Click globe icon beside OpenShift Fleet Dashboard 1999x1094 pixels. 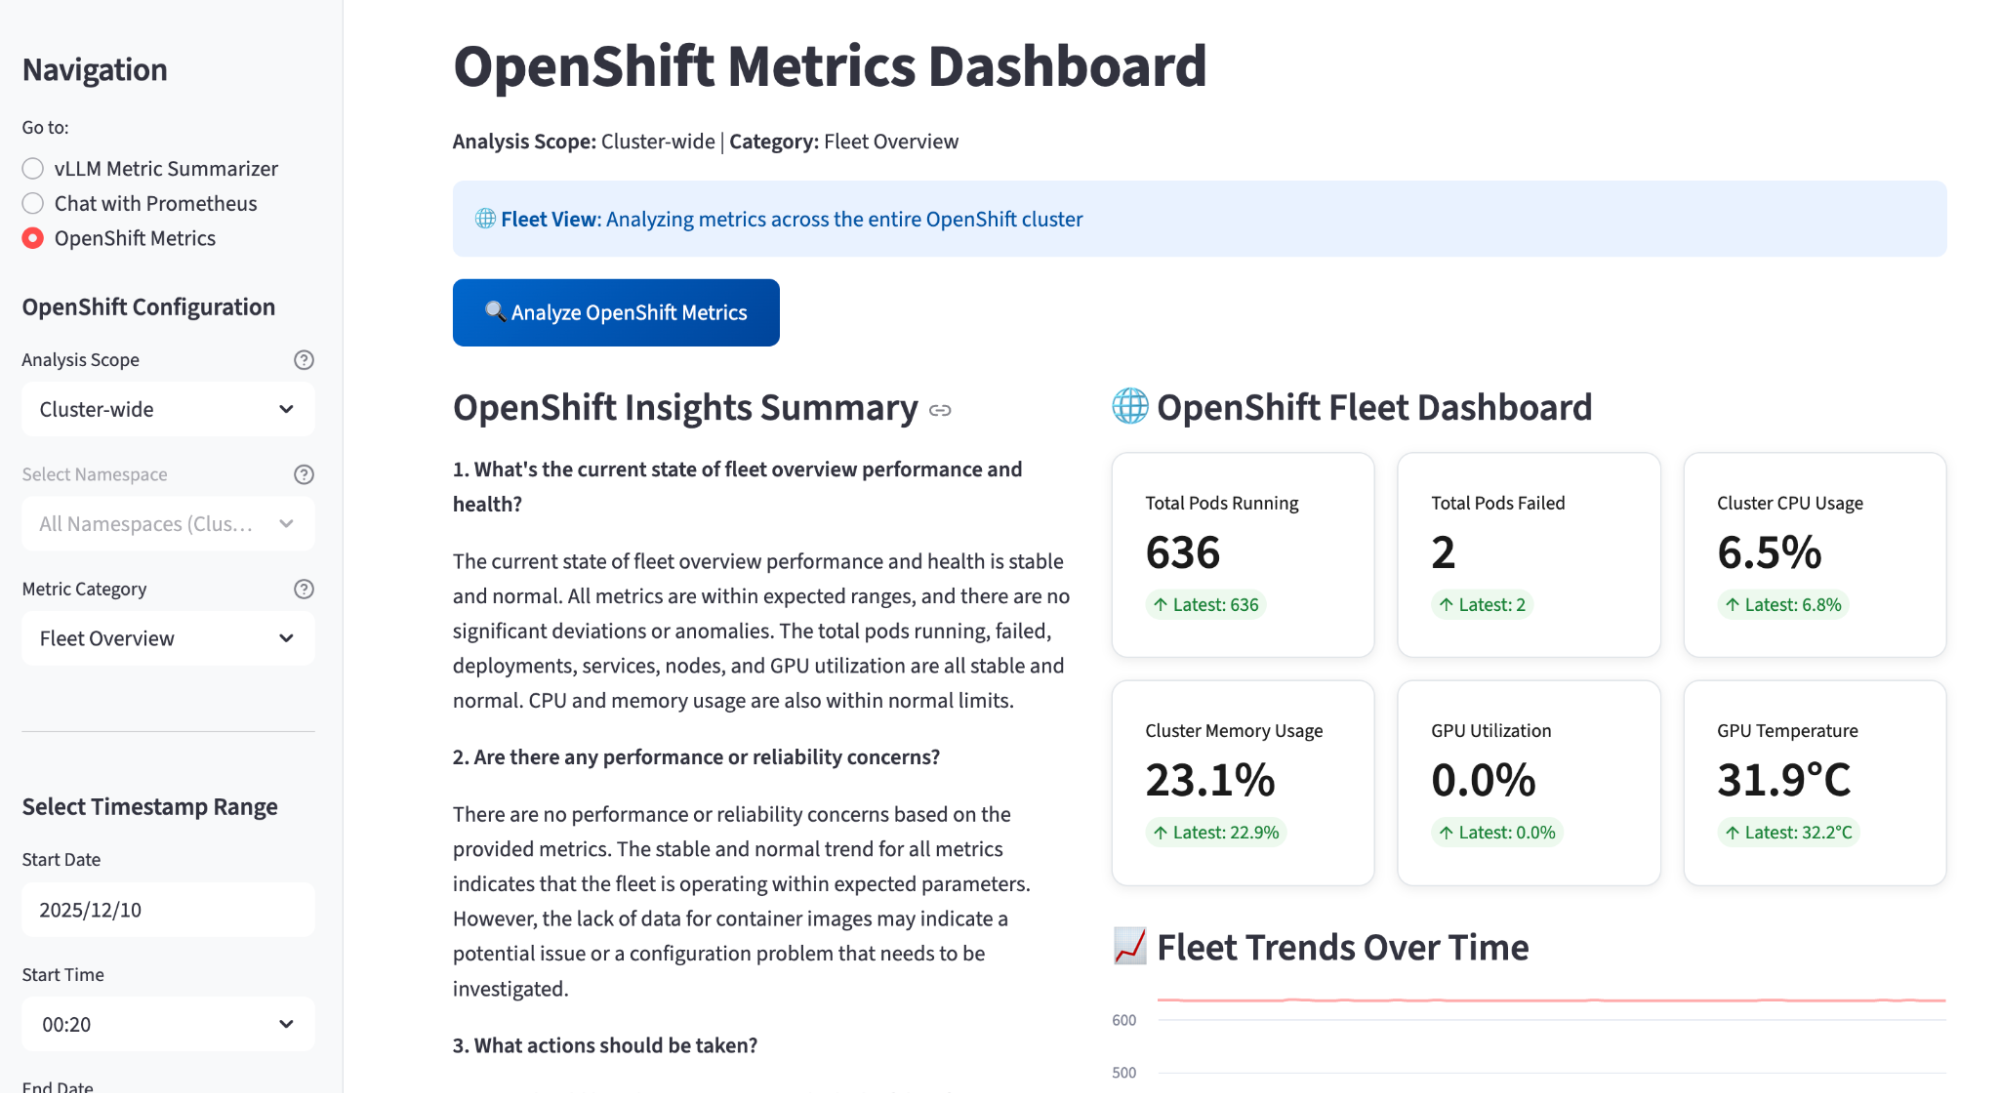point(1130,407)
